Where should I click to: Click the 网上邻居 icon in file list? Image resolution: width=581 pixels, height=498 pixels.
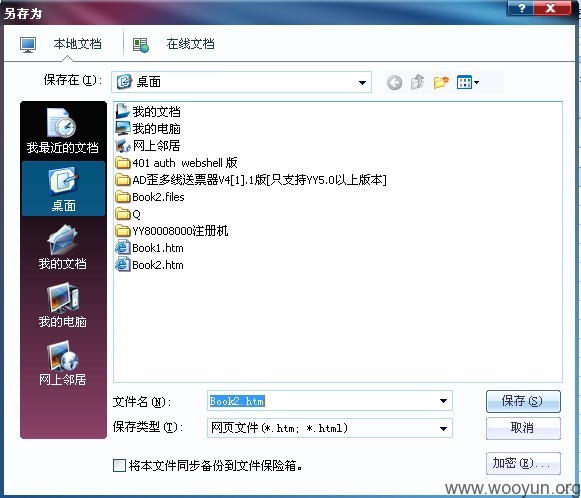pyautogui.click(x=123, y=146)
